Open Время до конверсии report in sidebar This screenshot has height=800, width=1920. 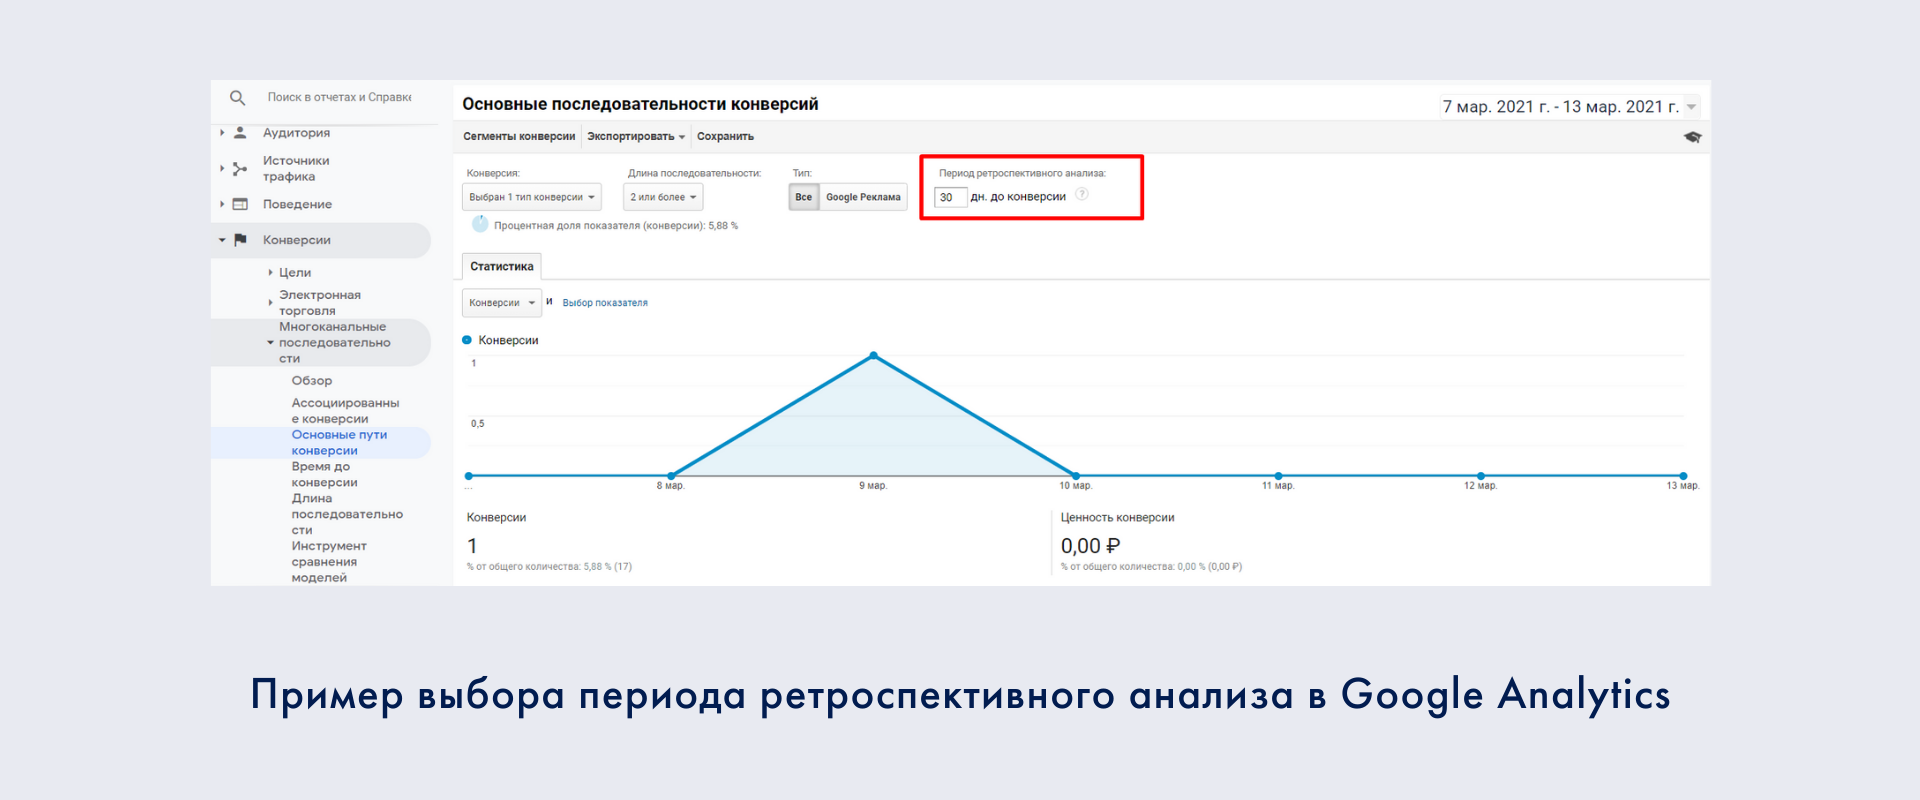point(324,475)
